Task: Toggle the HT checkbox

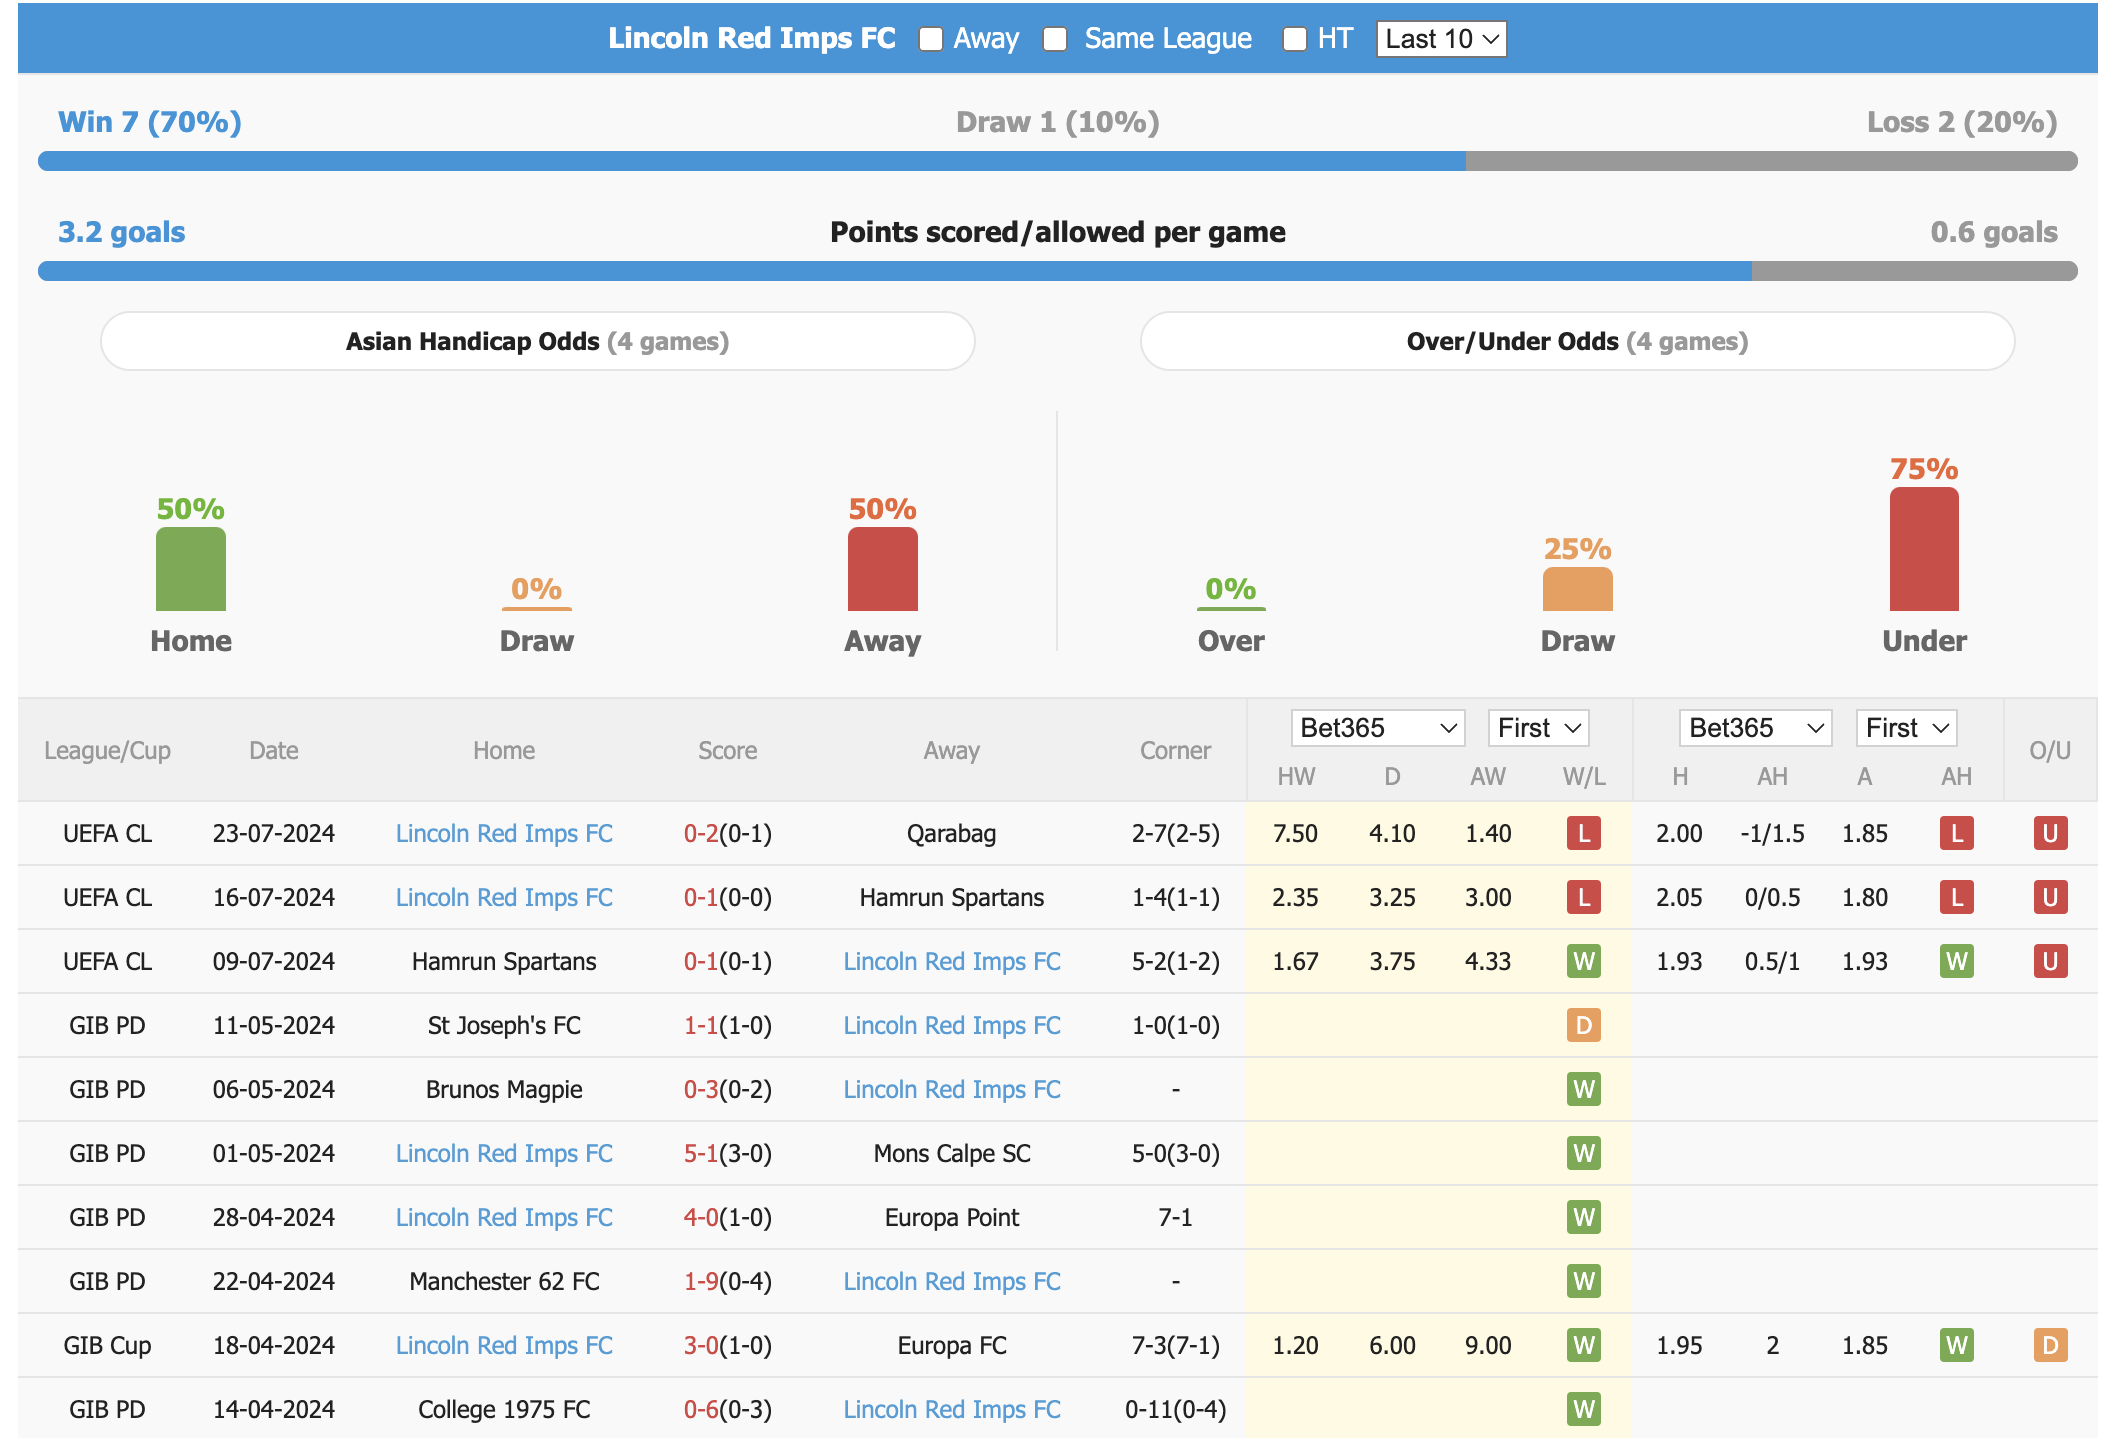Action: [1295, 39]
